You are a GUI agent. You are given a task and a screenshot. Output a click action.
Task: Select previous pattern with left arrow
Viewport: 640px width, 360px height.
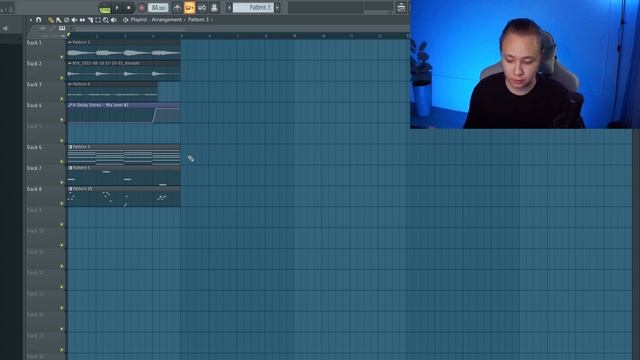229,8
